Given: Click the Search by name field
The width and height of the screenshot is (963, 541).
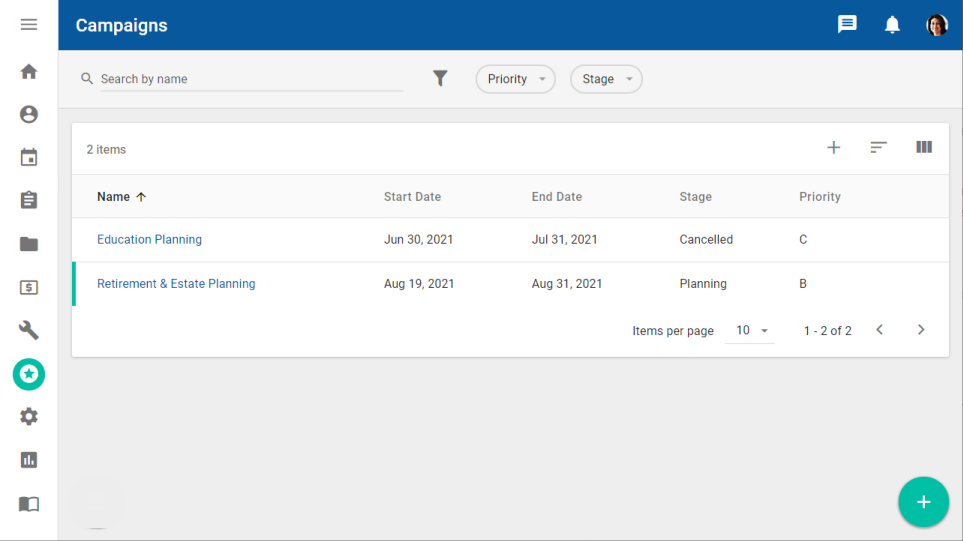Looking at the screenshot, I should coord(250,79).
